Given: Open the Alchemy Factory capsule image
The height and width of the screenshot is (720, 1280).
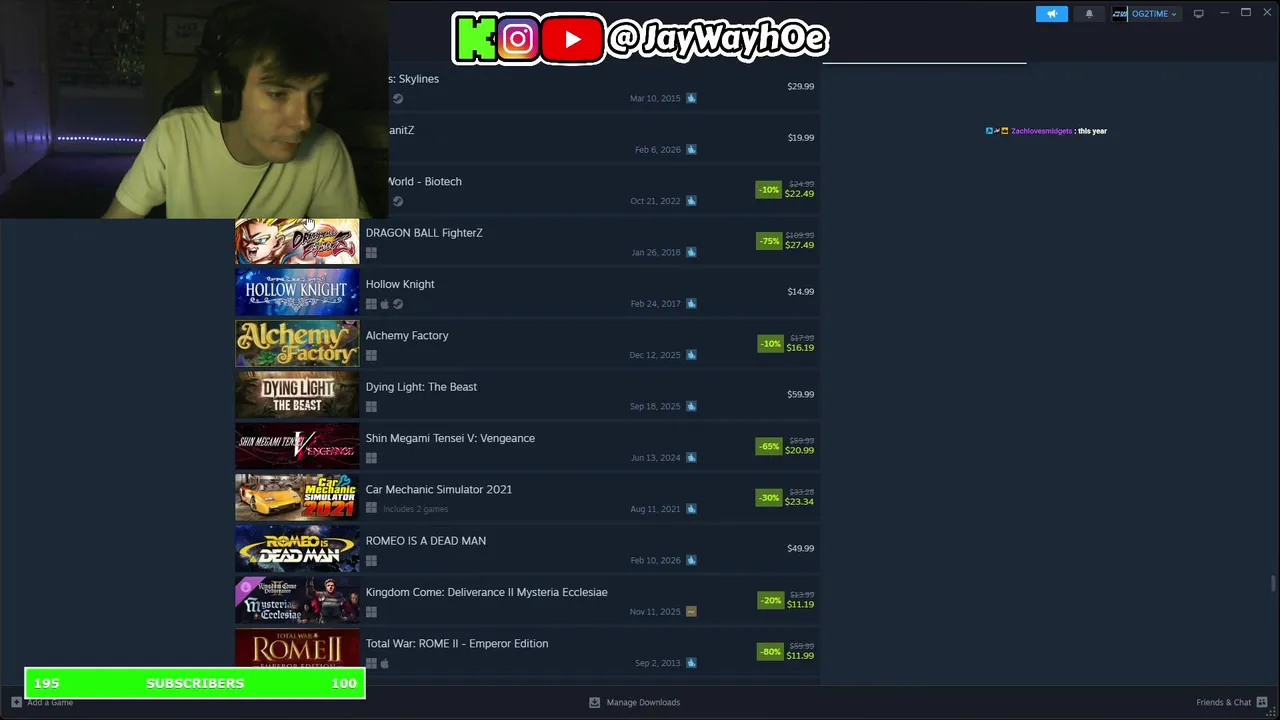Looking at the screenshot, I should coord(297,343).
